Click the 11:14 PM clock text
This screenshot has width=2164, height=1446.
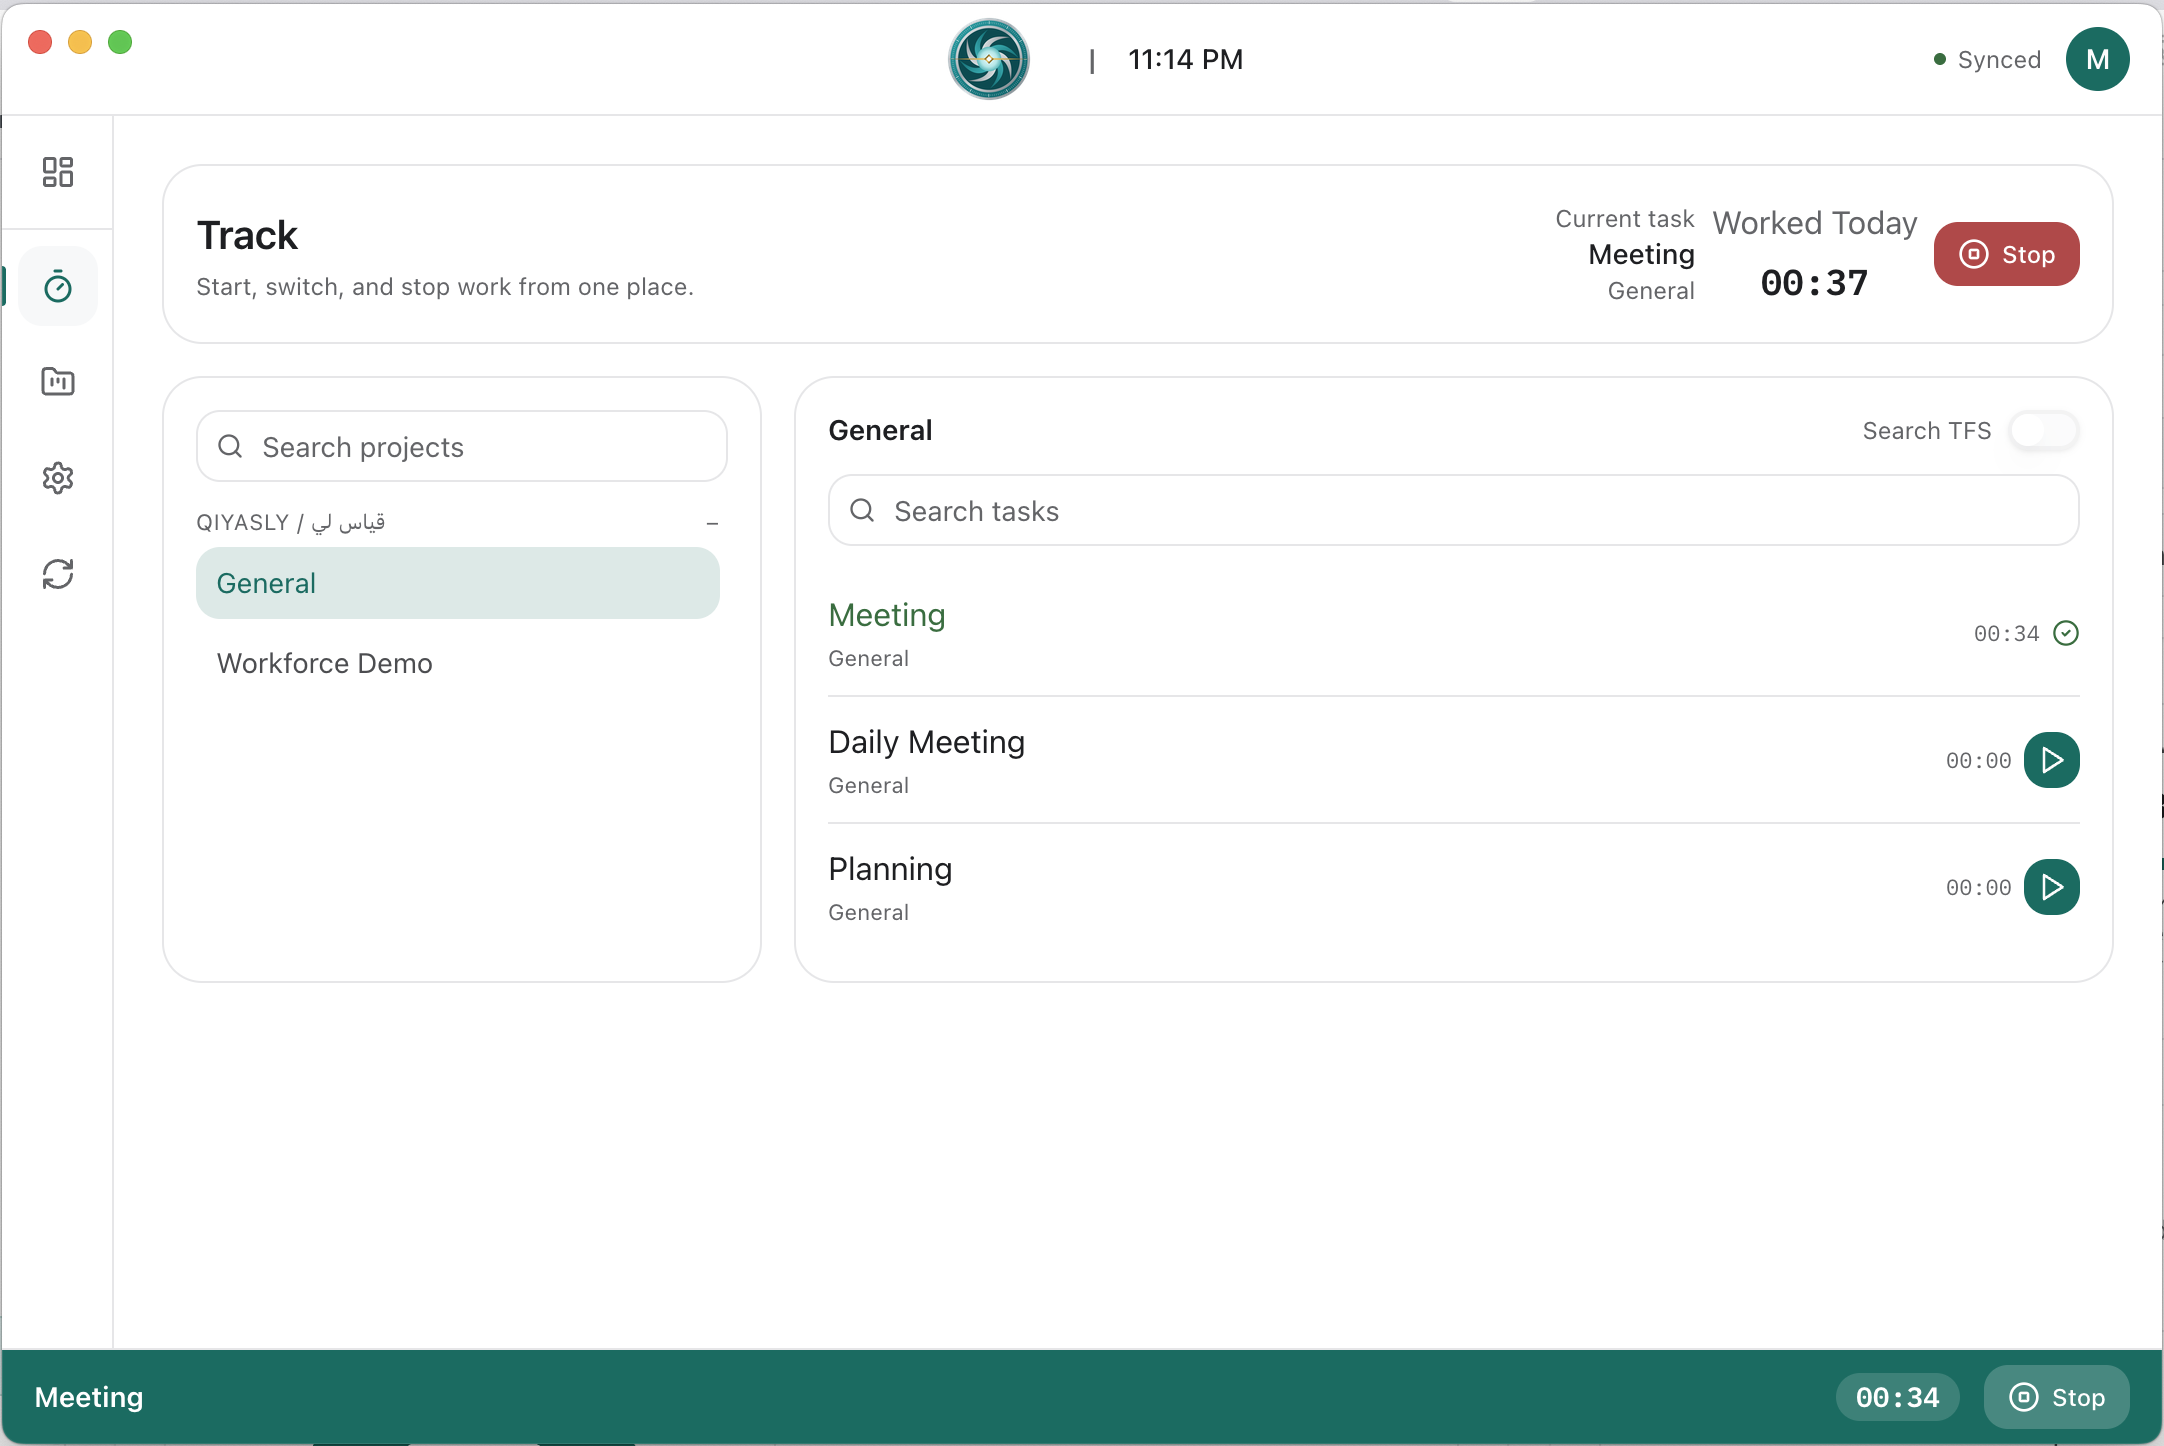(1186, 59)
